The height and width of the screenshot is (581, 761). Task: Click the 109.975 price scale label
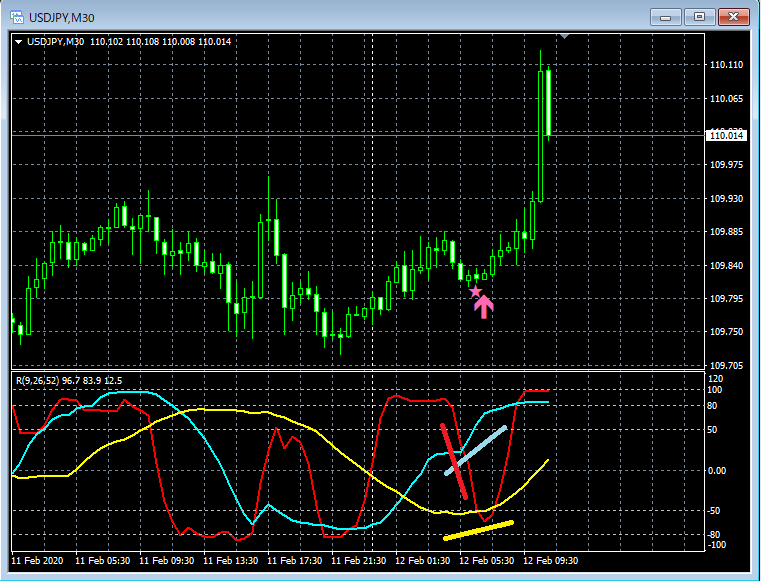(726, 165)
